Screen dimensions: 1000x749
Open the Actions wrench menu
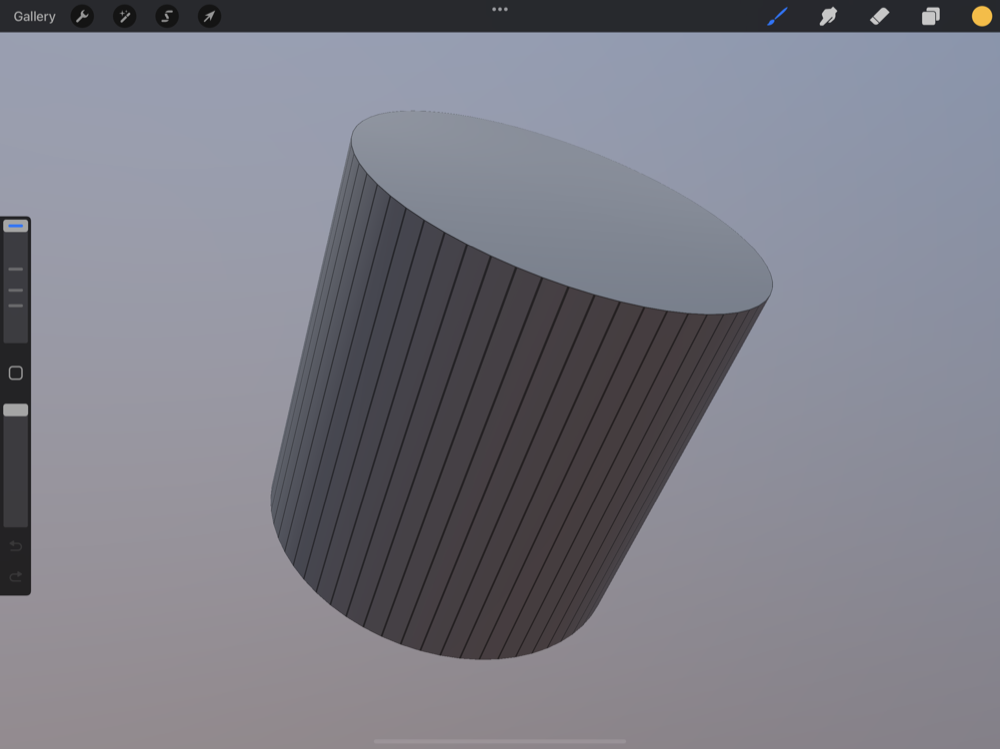82,17
